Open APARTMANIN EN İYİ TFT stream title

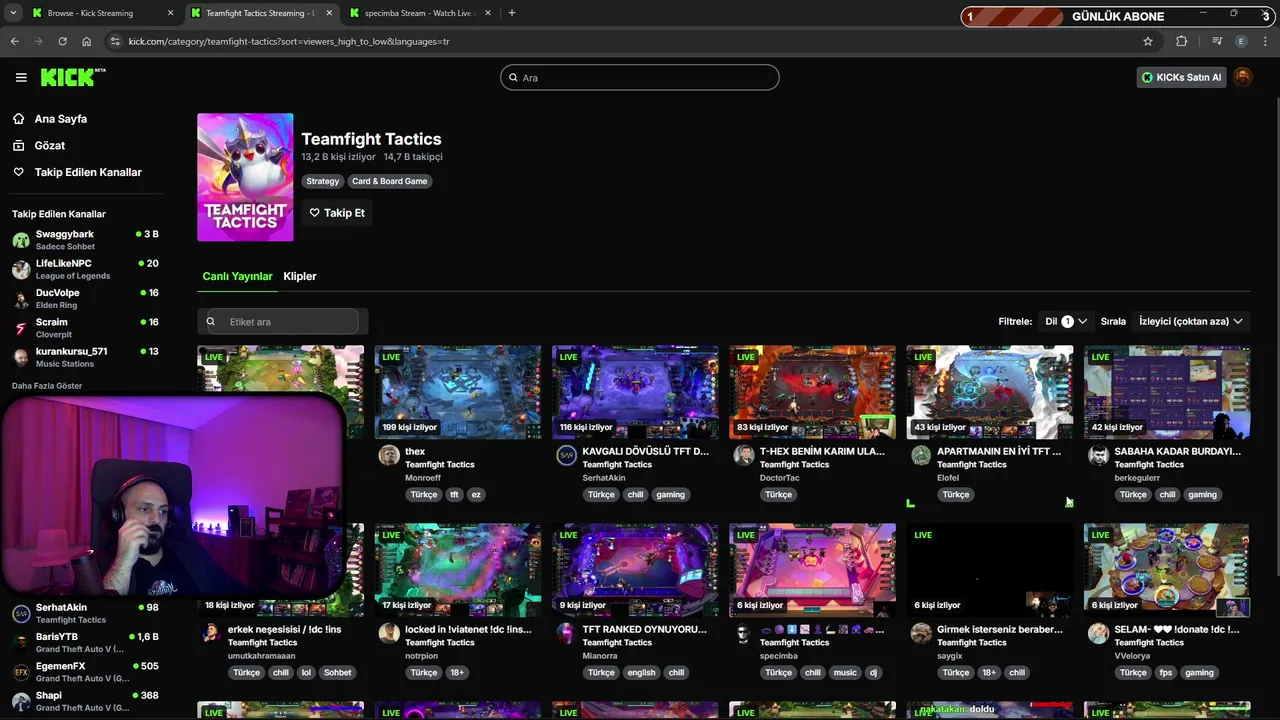click(x=999, y=451)
